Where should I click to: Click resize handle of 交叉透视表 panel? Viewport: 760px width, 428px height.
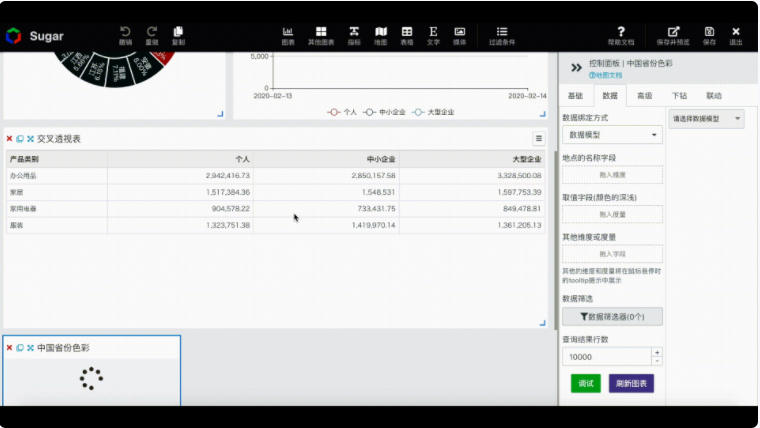click(542, 323)
